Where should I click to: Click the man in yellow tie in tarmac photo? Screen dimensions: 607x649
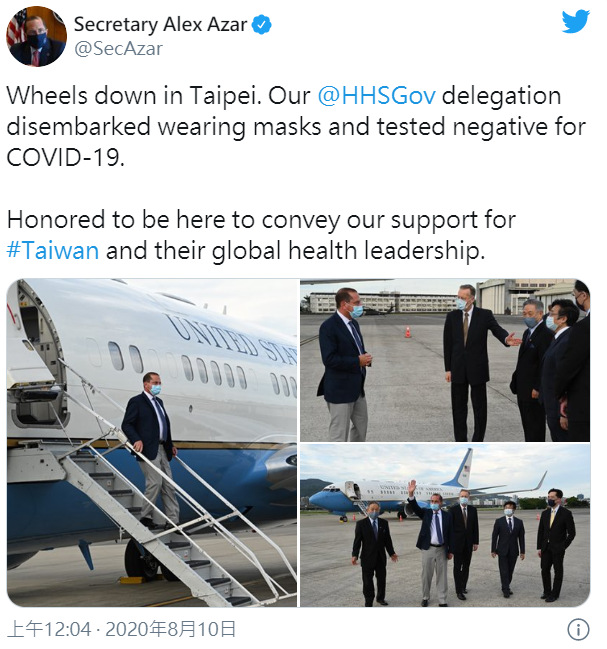coord(555,544)
